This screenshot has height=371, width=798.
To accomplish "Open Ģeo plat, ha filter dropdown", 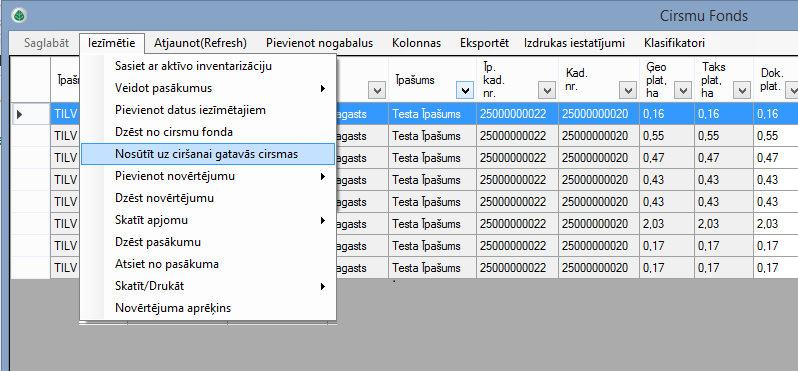I will (682, 91).
